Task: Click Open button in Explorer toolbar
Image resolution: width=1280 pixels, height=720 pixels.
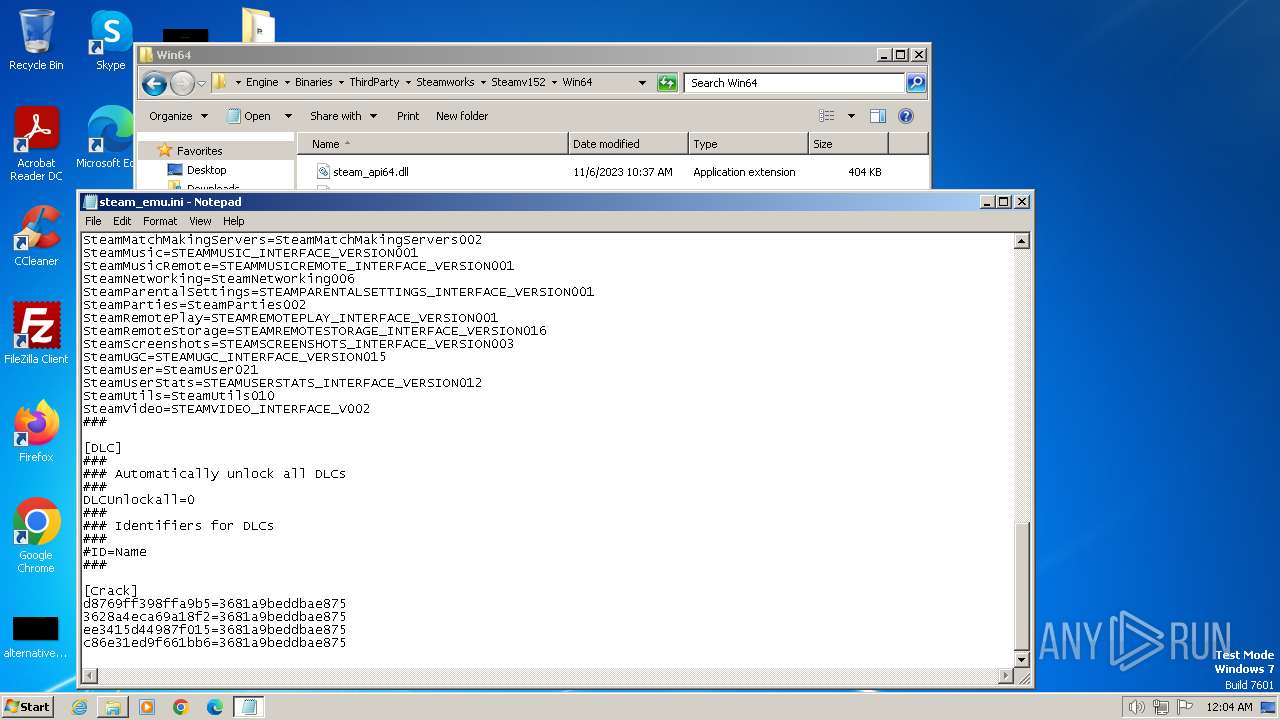Action: tap(249, 116)
